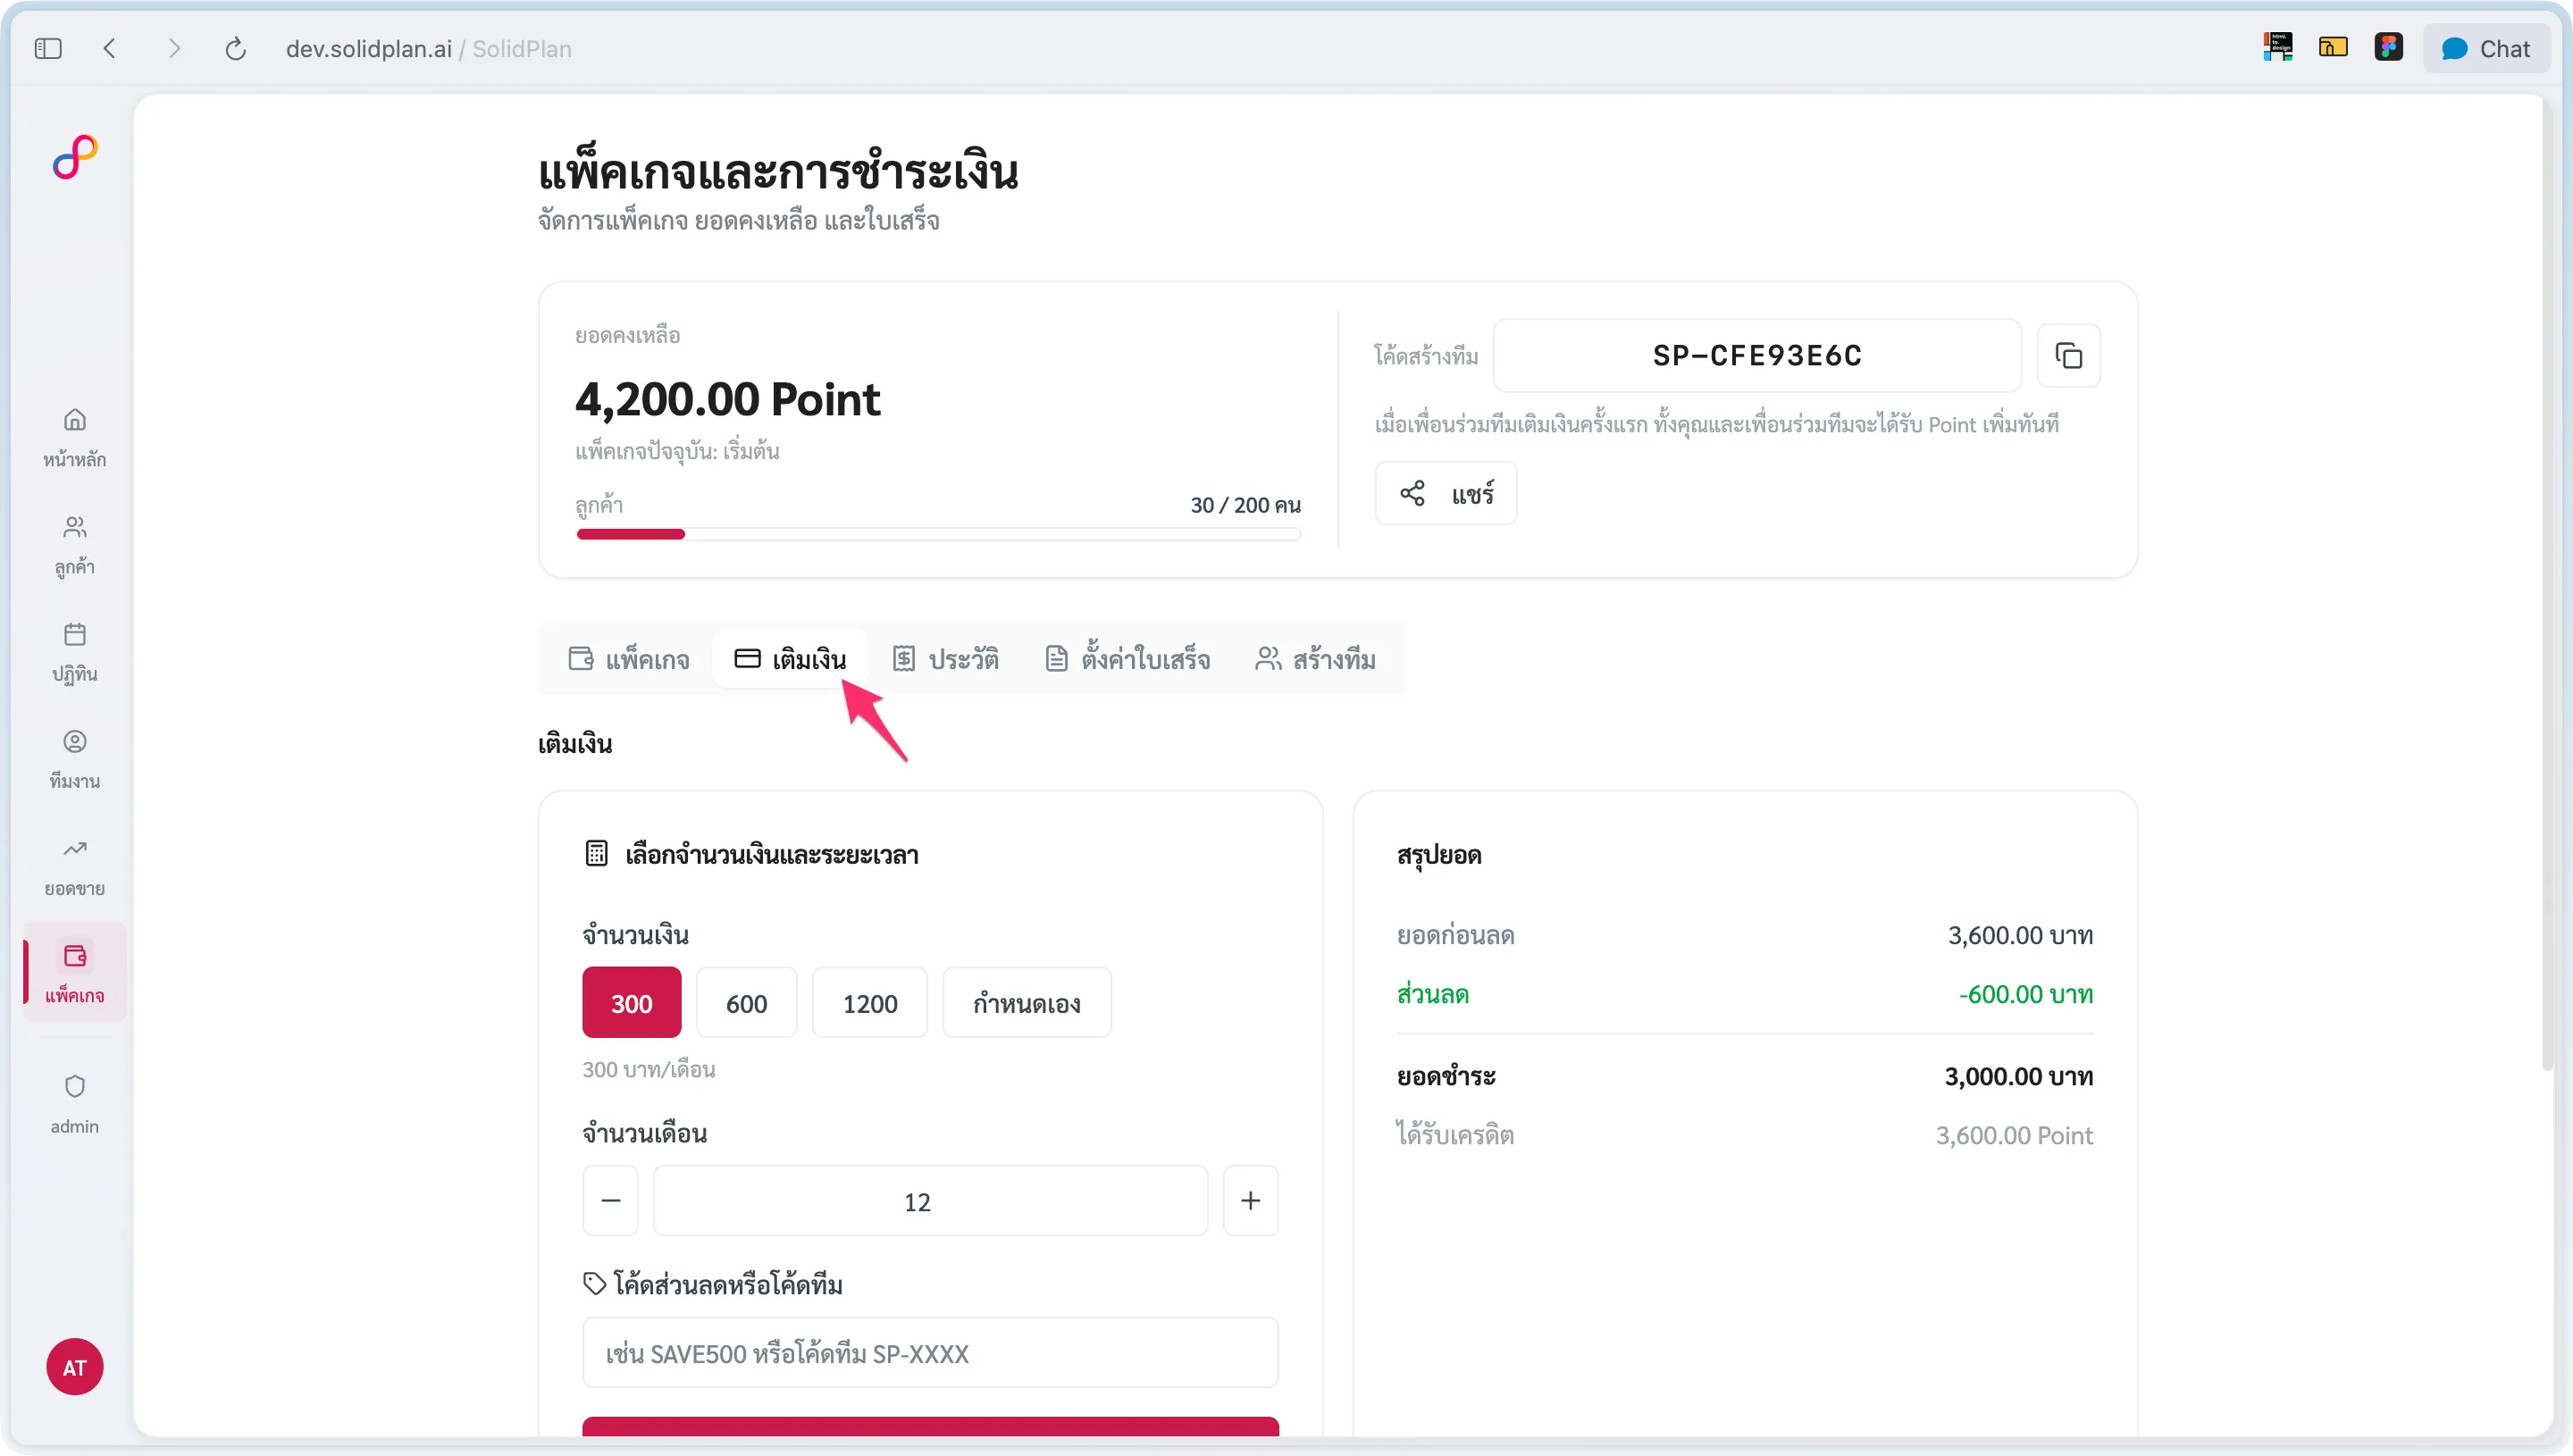2573x1456 pixels.
Task: Open the Figma extension icon
Action: click(2388, 47)
